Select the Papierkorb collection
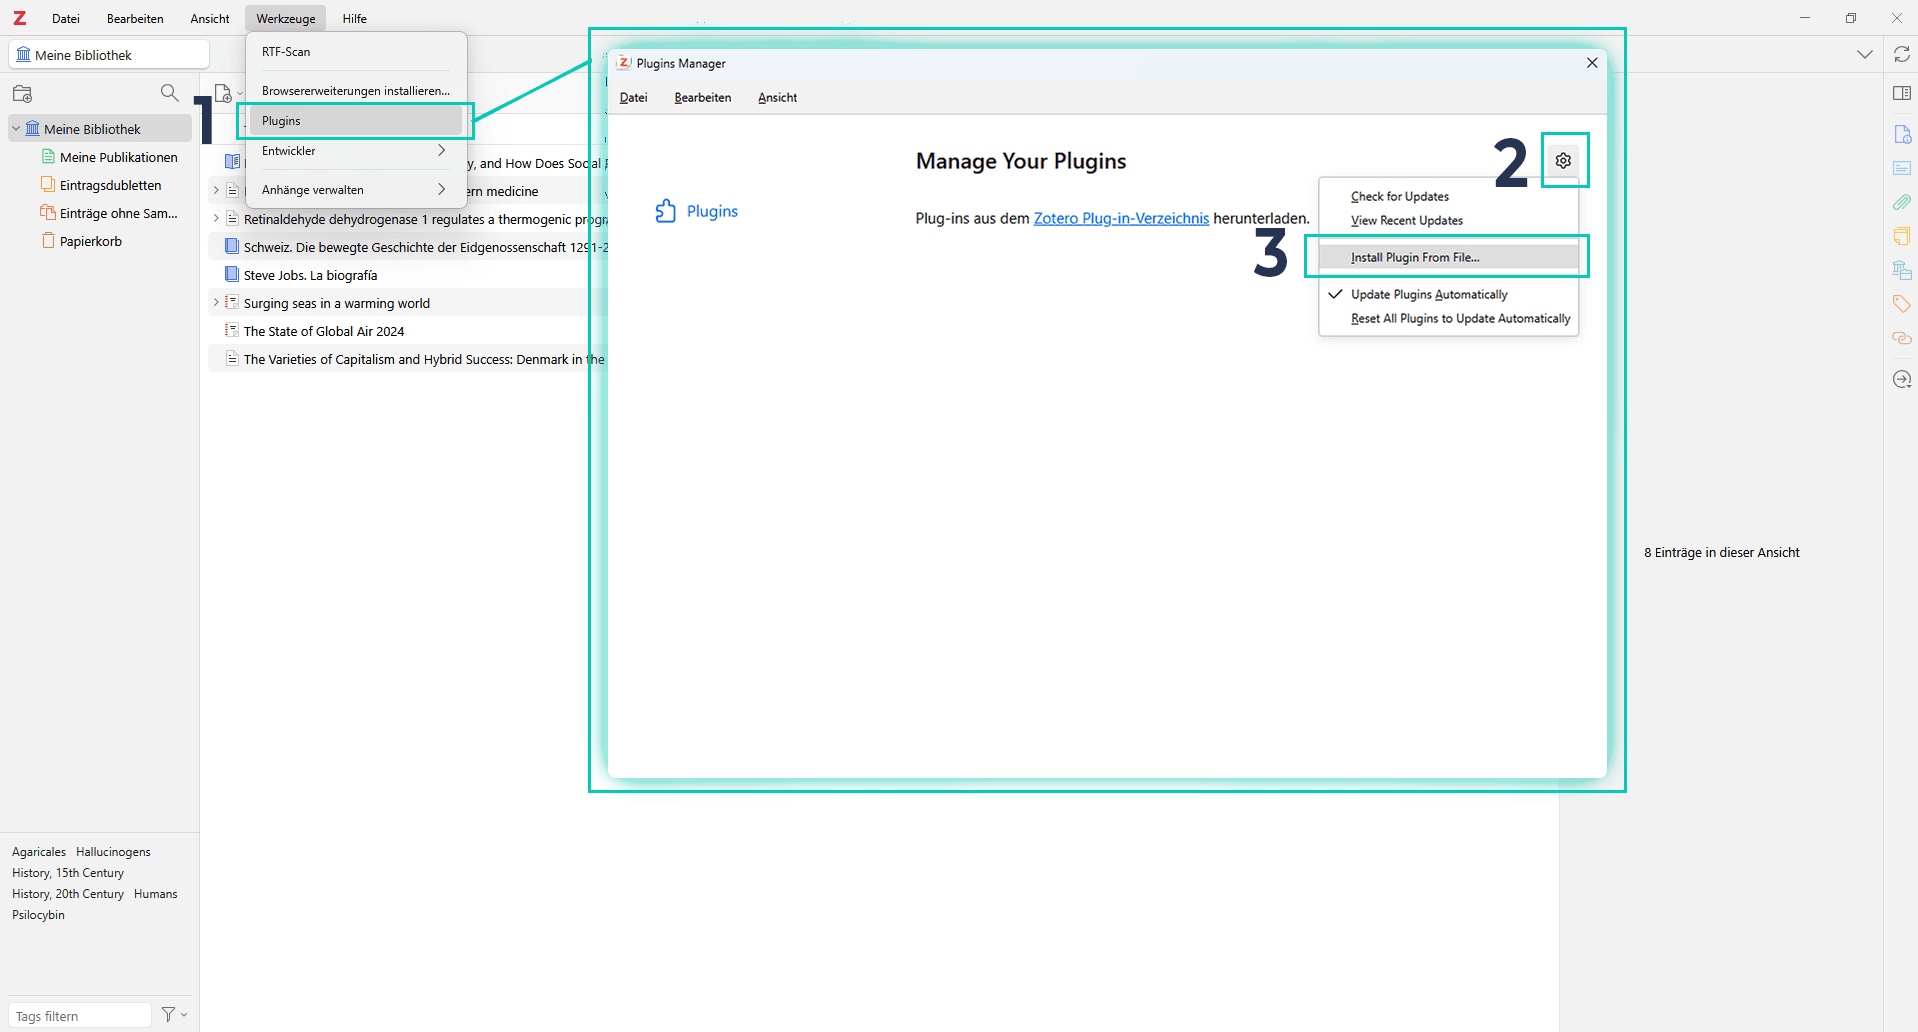This screenshot has width=1918, height=1032. point(90,241)
